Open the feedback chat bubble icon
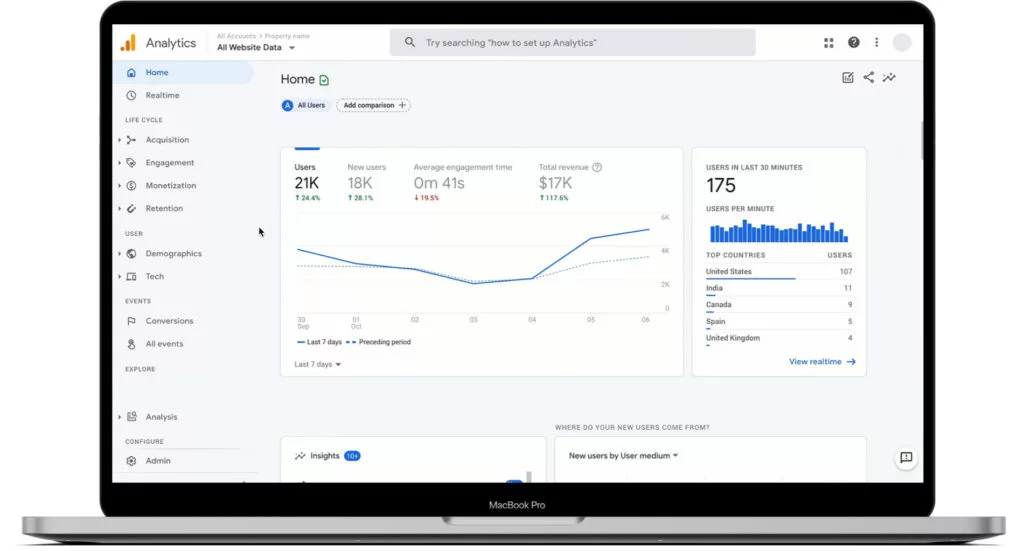Screen dimensions: 1024x551 click(906, 458)
